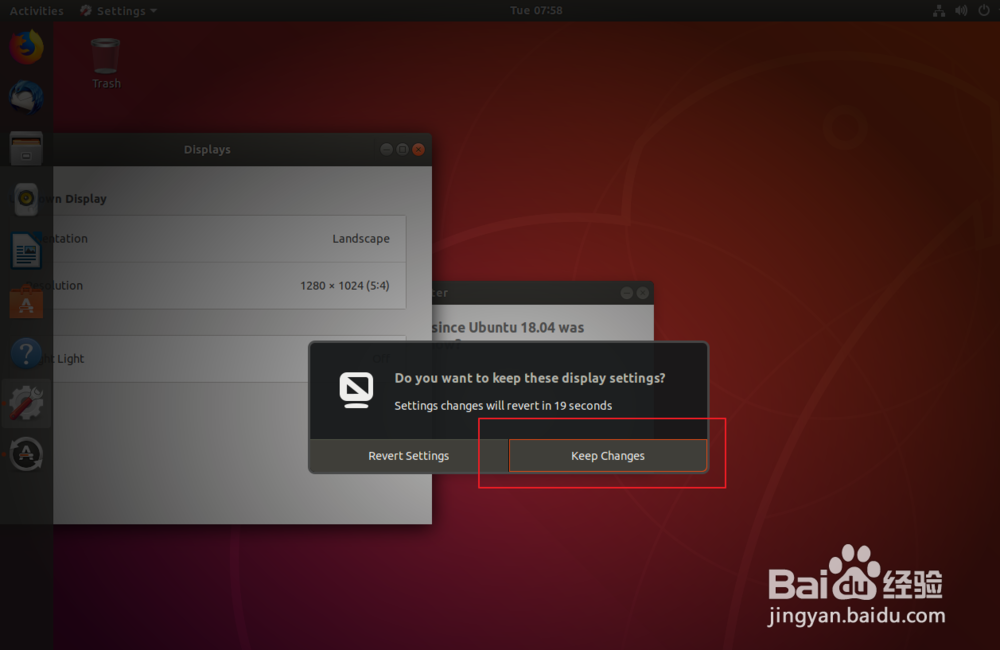1000x650 pixels.
Task: Click Revert Settings in the dialog
Action: pyautogui.click(x=408, y=455)
